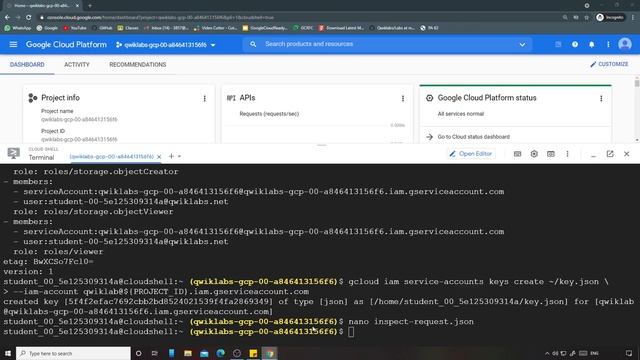
Task: Open a new browser tab
Action: [x=90, y=6]
